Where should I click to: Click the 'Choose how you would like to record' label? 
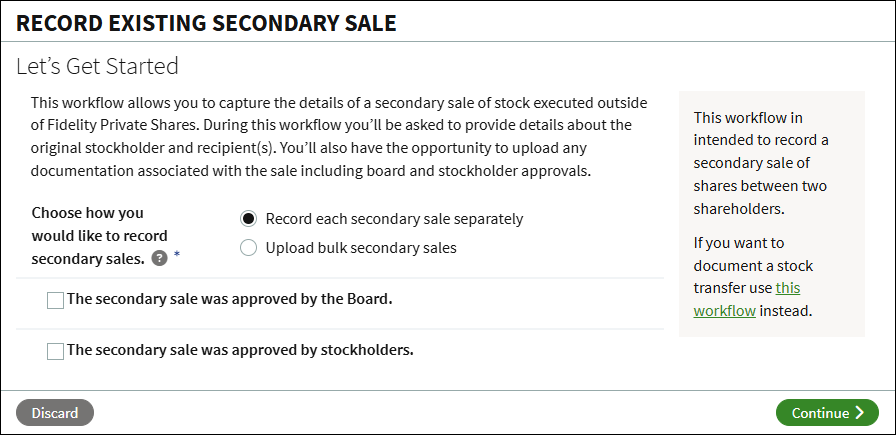(x=99, y=236)
